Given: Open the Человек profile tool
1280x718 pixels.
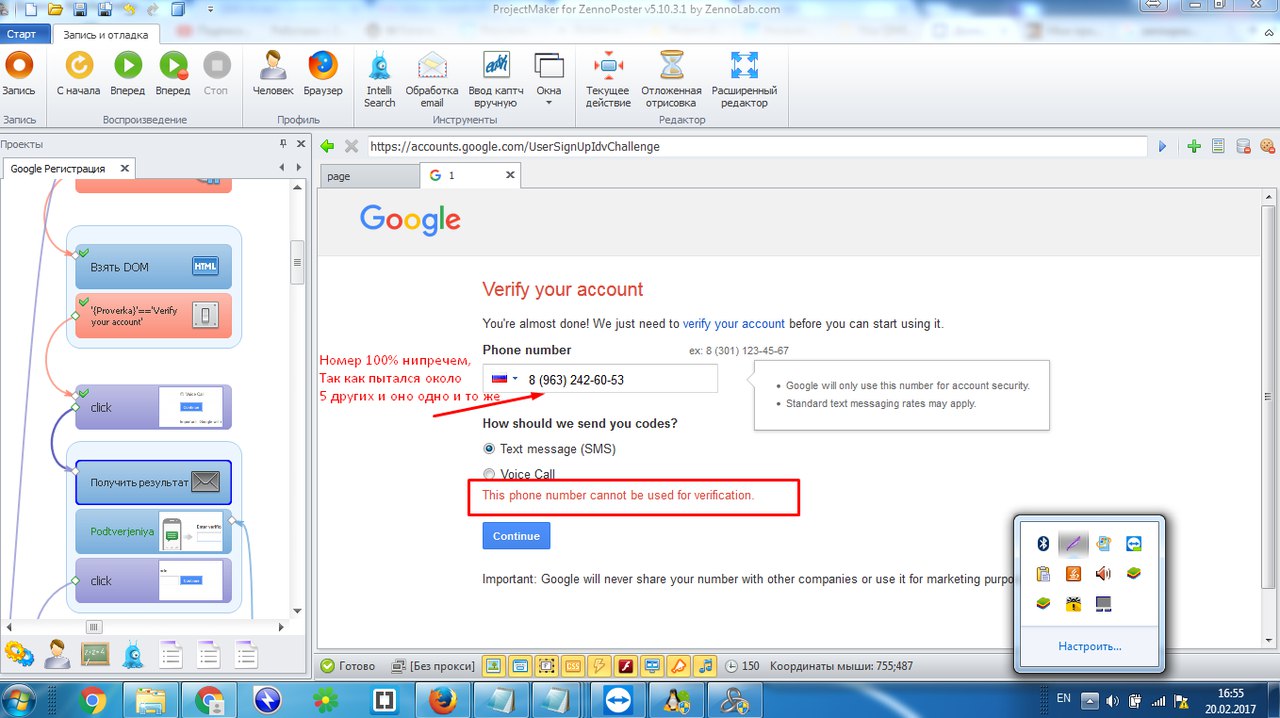Looking at the screenshot, I should [x=273, y=75].
